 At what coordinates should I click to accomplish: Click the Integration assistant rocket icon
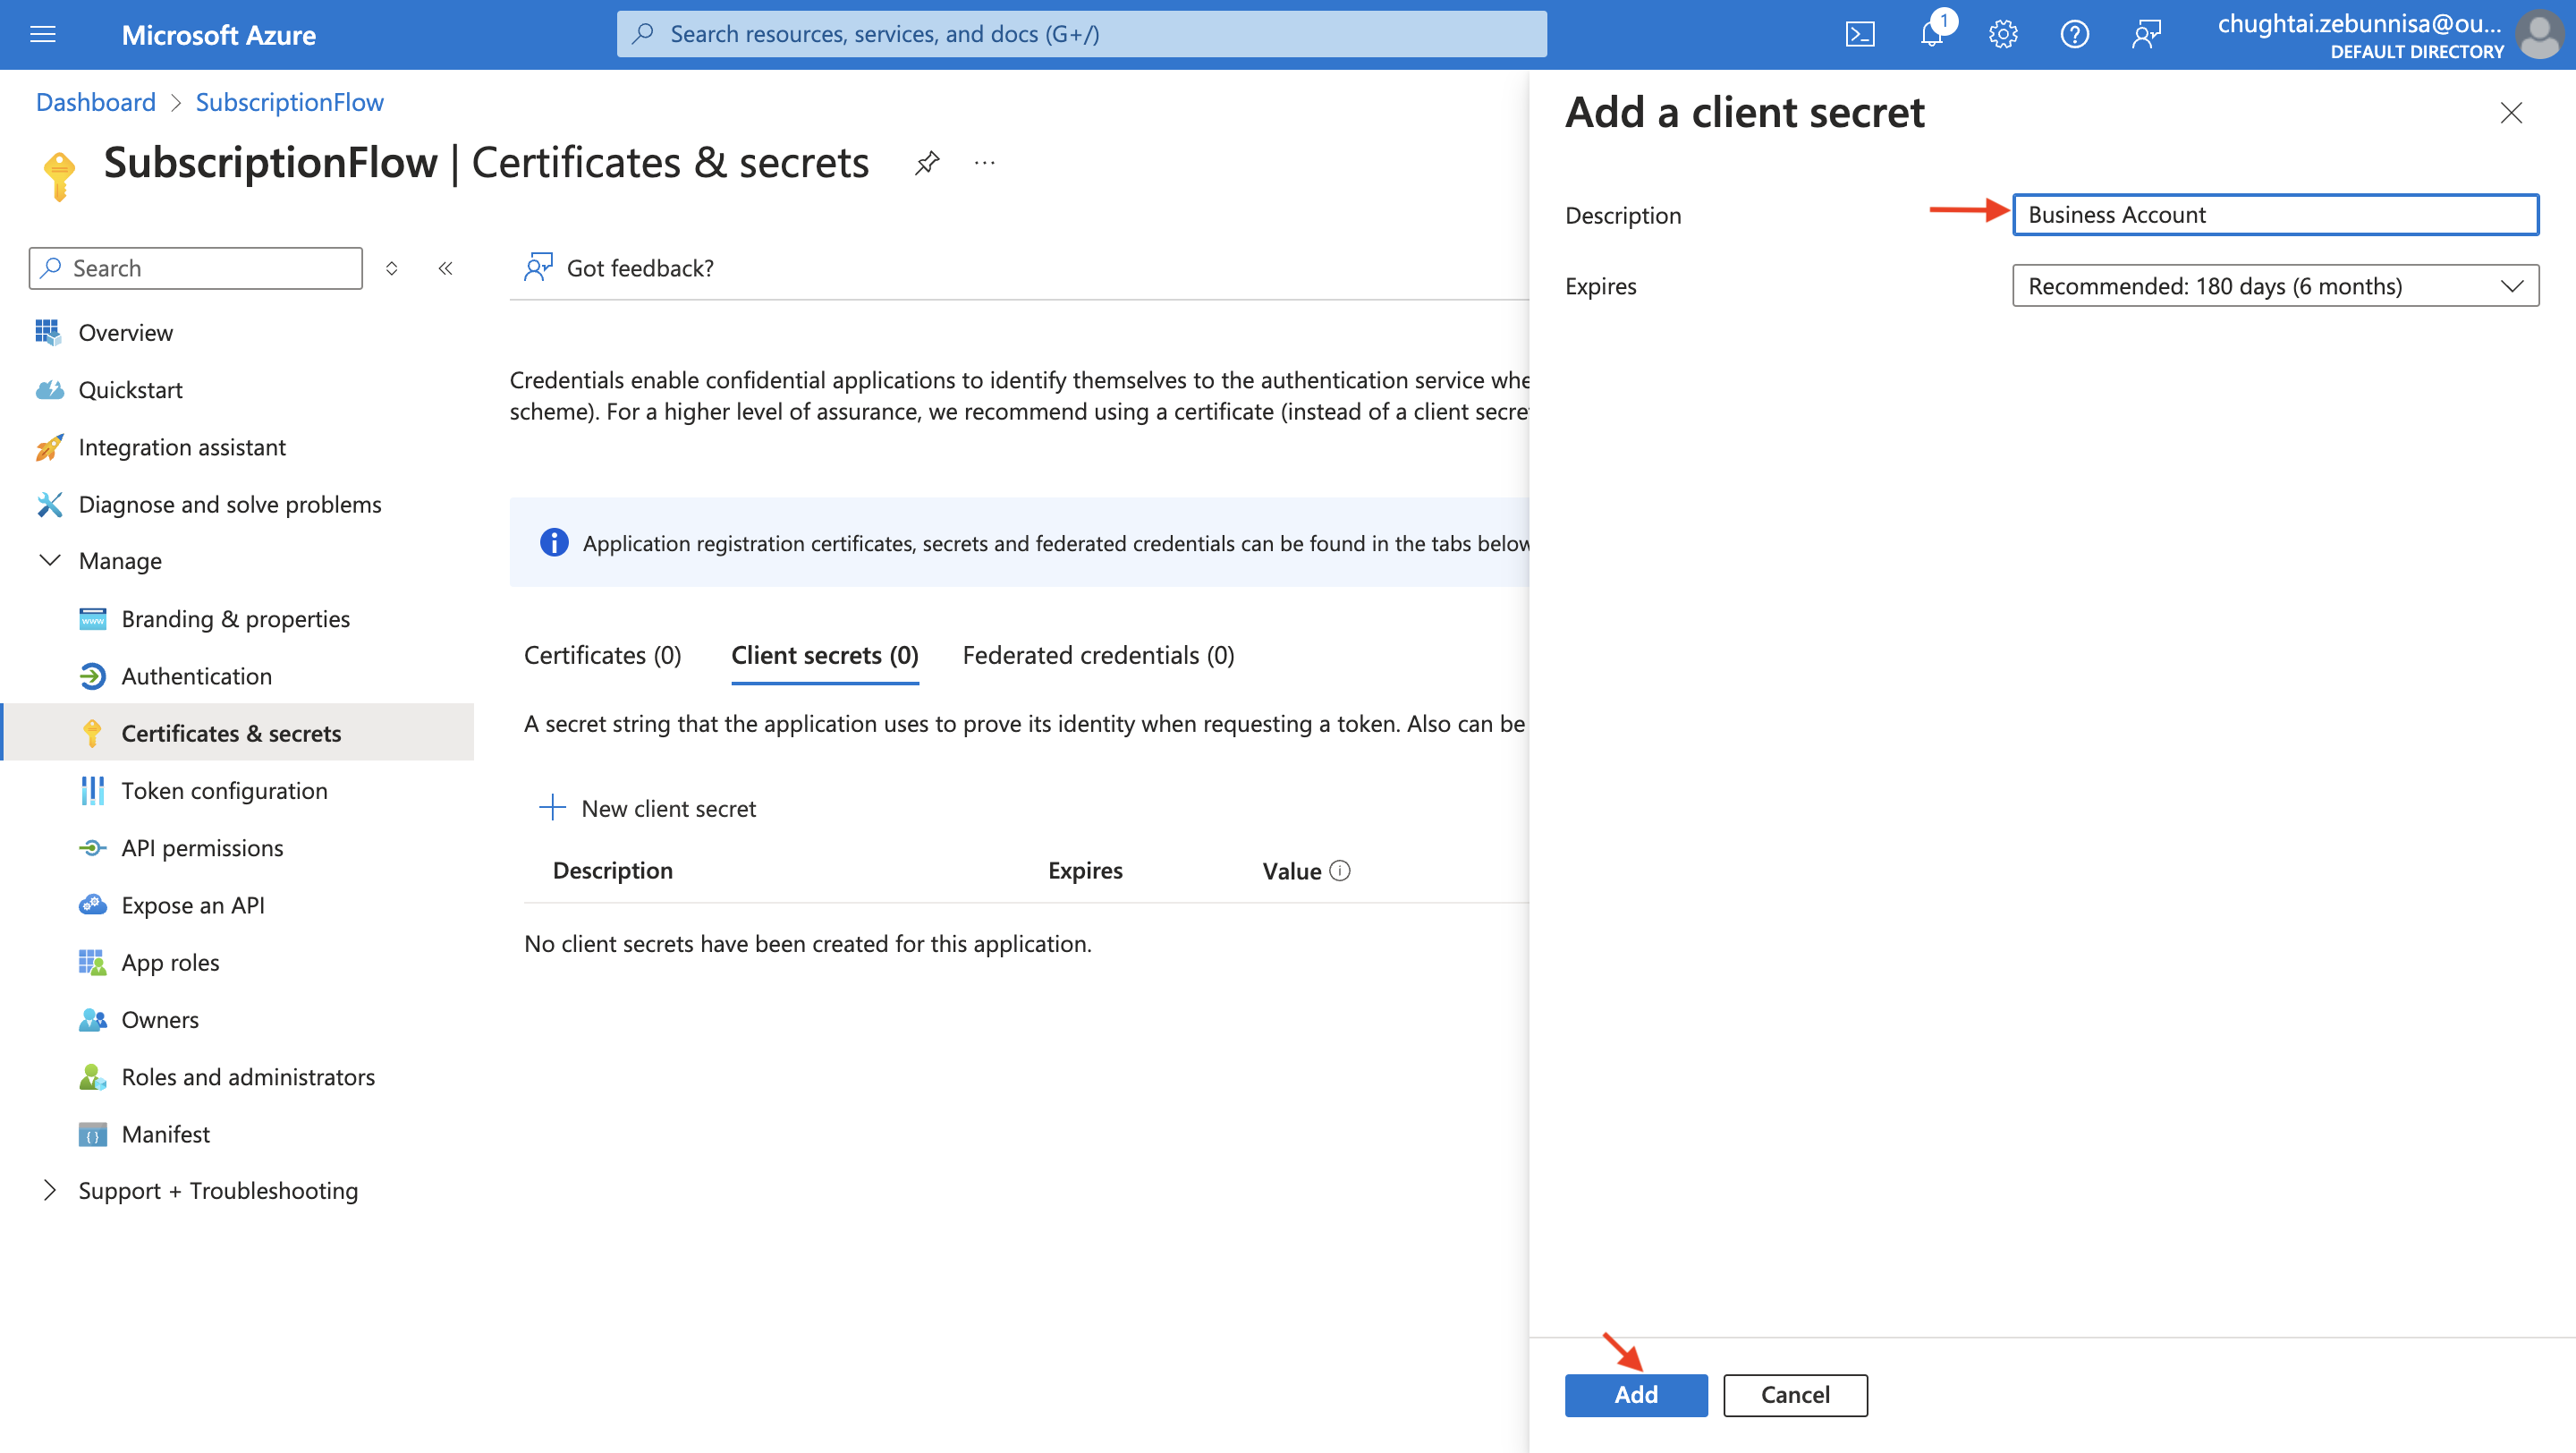(x=49, y=447)
